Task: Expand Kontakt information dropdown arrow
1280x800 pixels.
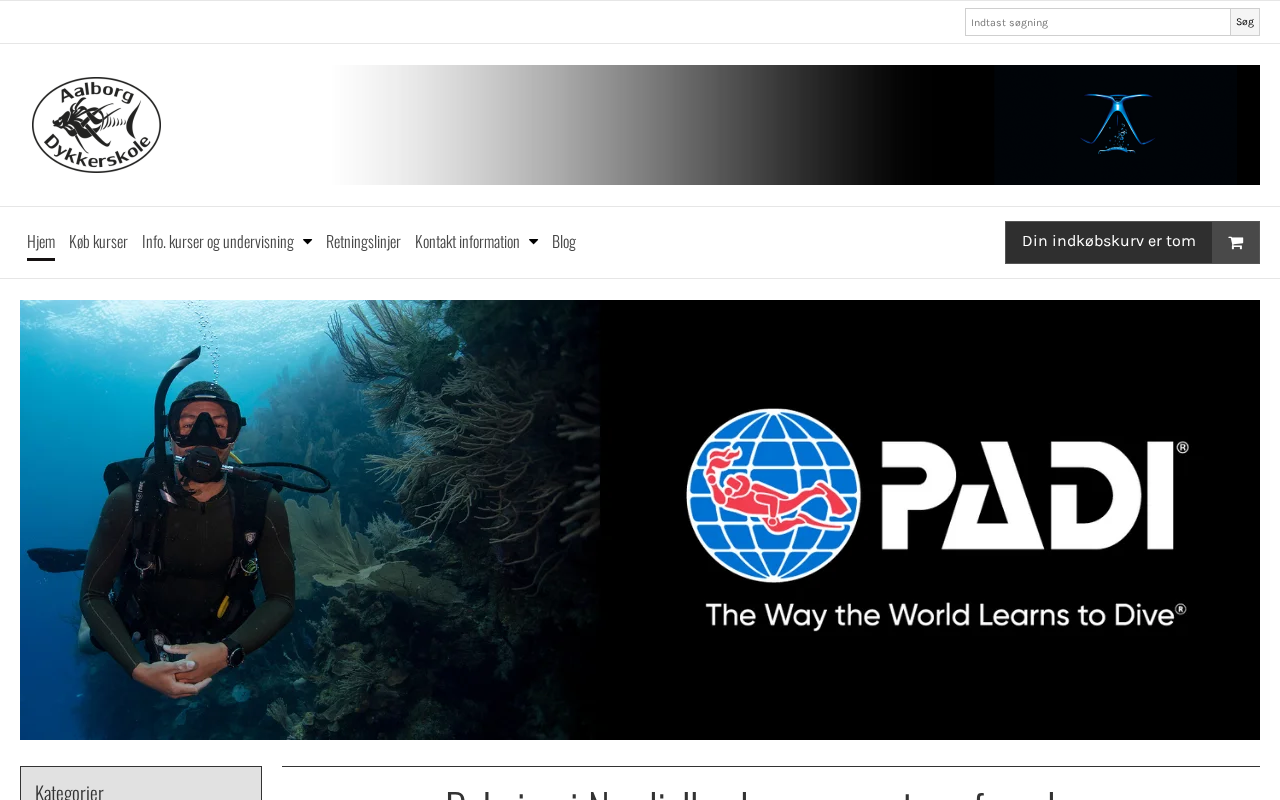Action: pos(533,241)
